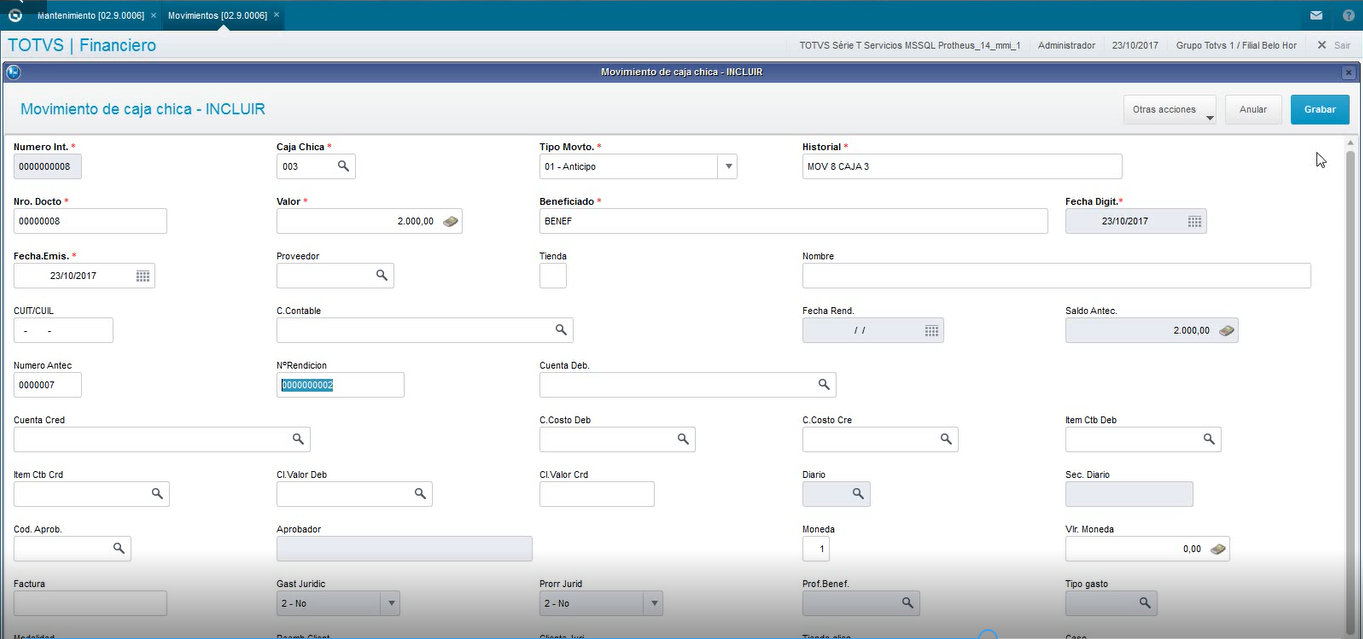1363x639 pixels.
Task: Click the NºRendicion input field
Action: (340, 385)
